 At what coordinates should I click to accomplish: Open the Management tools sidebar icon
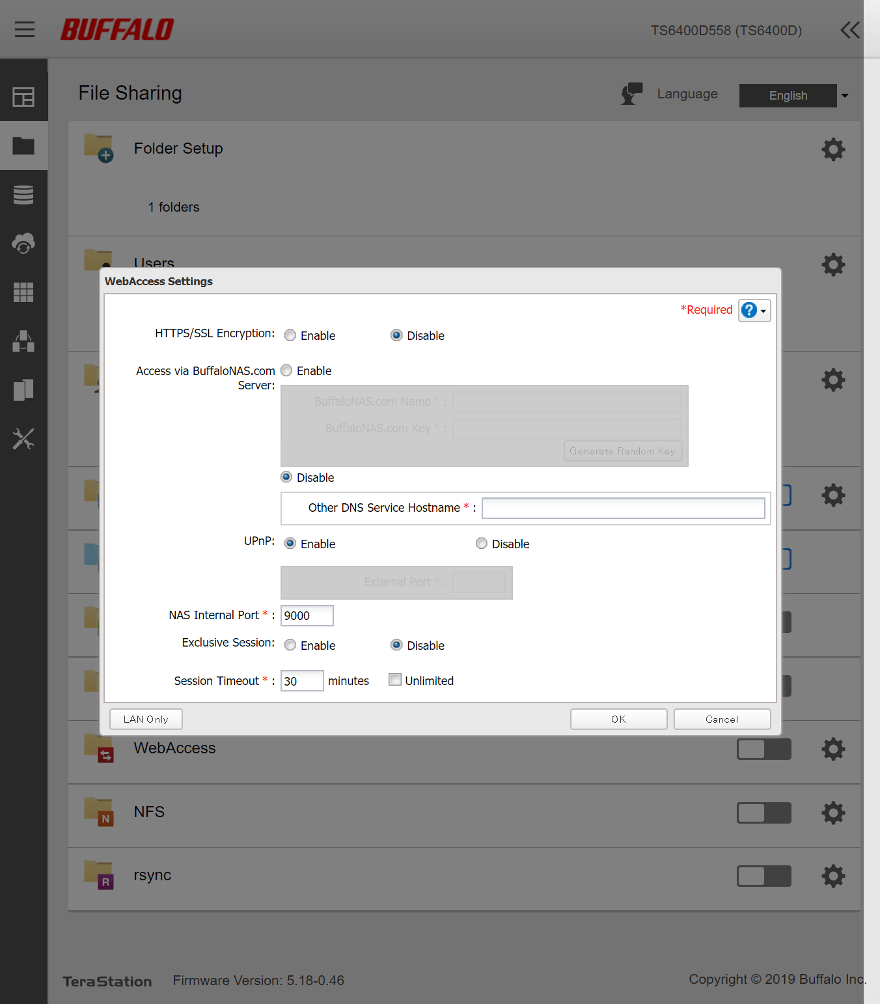click(24, 439)
